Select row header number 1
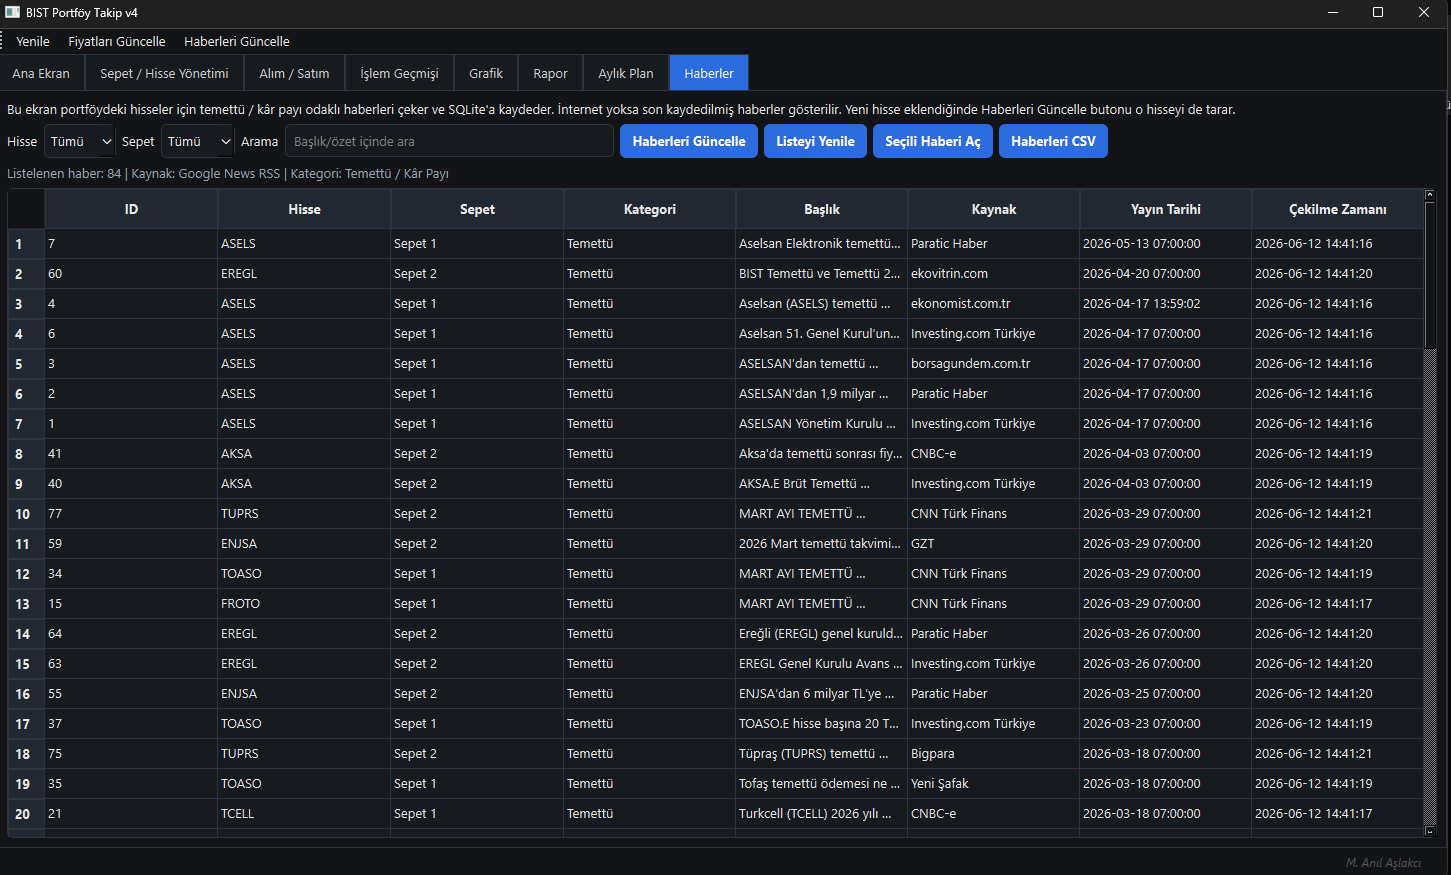1451x875 pixels. coord(26,244)
